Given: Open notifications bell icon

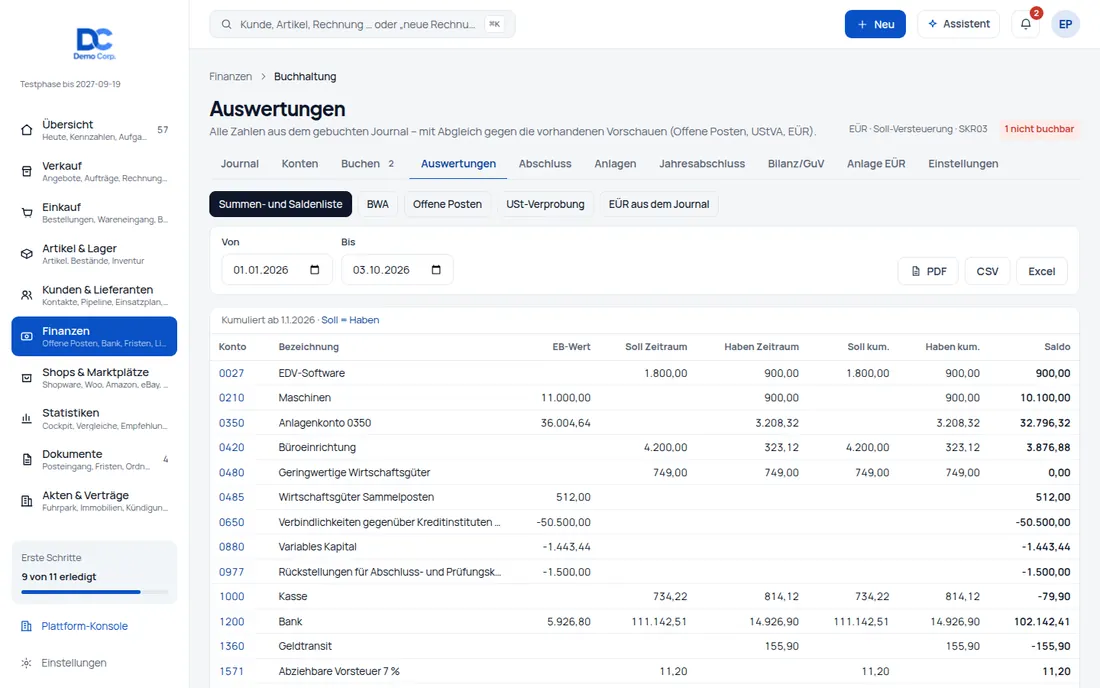Looking at the screenshot, I should [x=1026, y=24].
